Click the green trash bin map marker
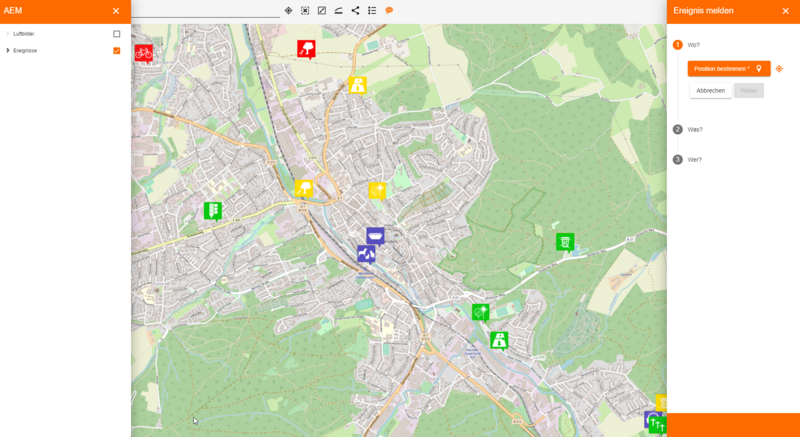This screenshot has width=800, height=437. click(565, 241)
